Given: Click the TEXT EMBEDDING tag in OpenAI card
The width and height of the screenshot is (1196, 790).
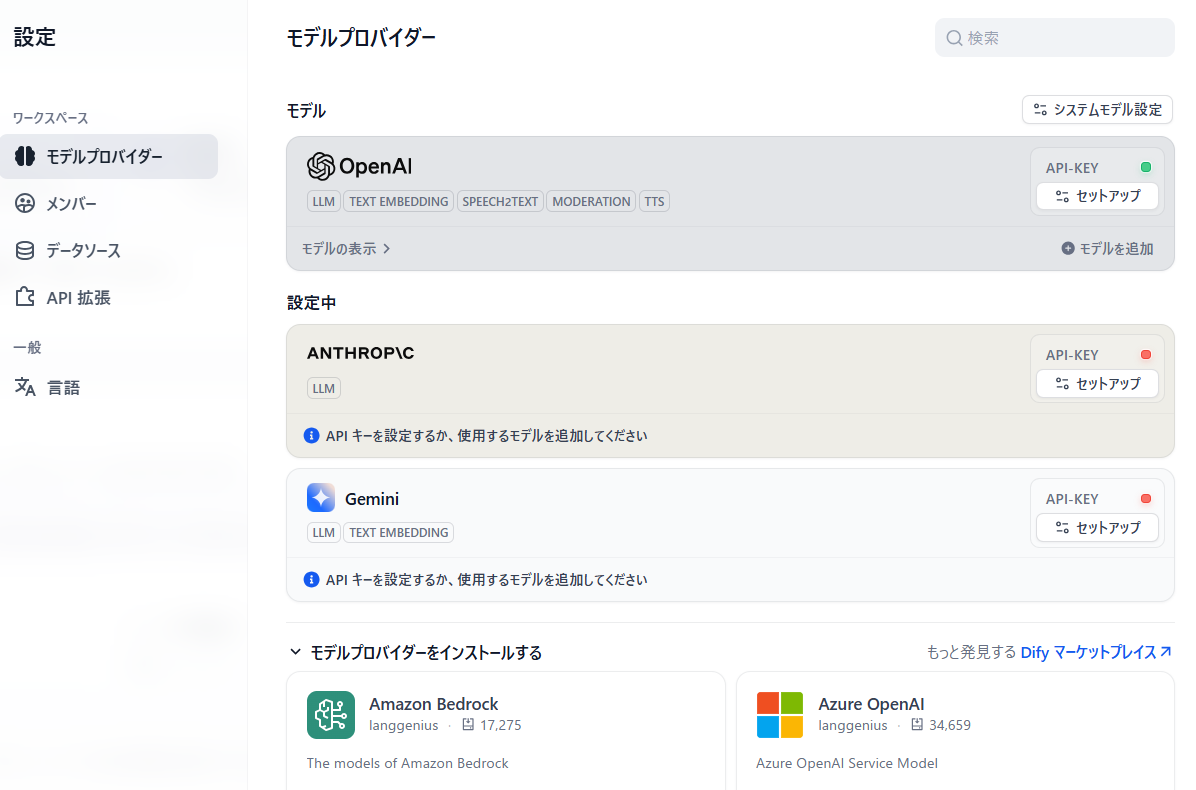Looking at the screenshot, I should coord(399,201).
